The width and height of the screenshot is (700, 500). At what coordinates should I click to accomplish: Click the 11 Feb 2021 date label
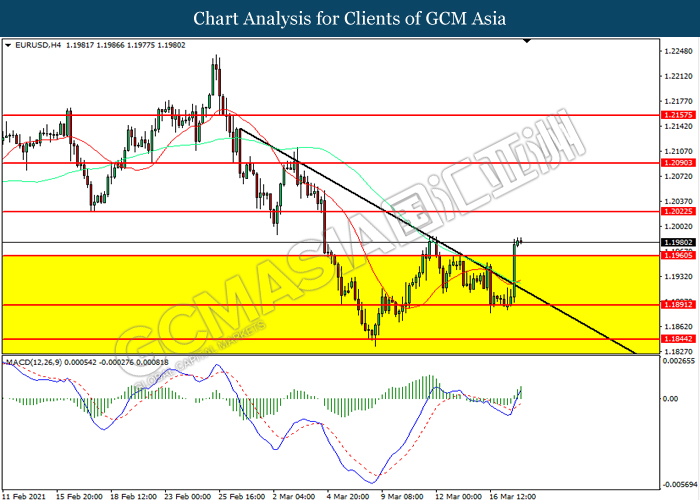(24, 496)
